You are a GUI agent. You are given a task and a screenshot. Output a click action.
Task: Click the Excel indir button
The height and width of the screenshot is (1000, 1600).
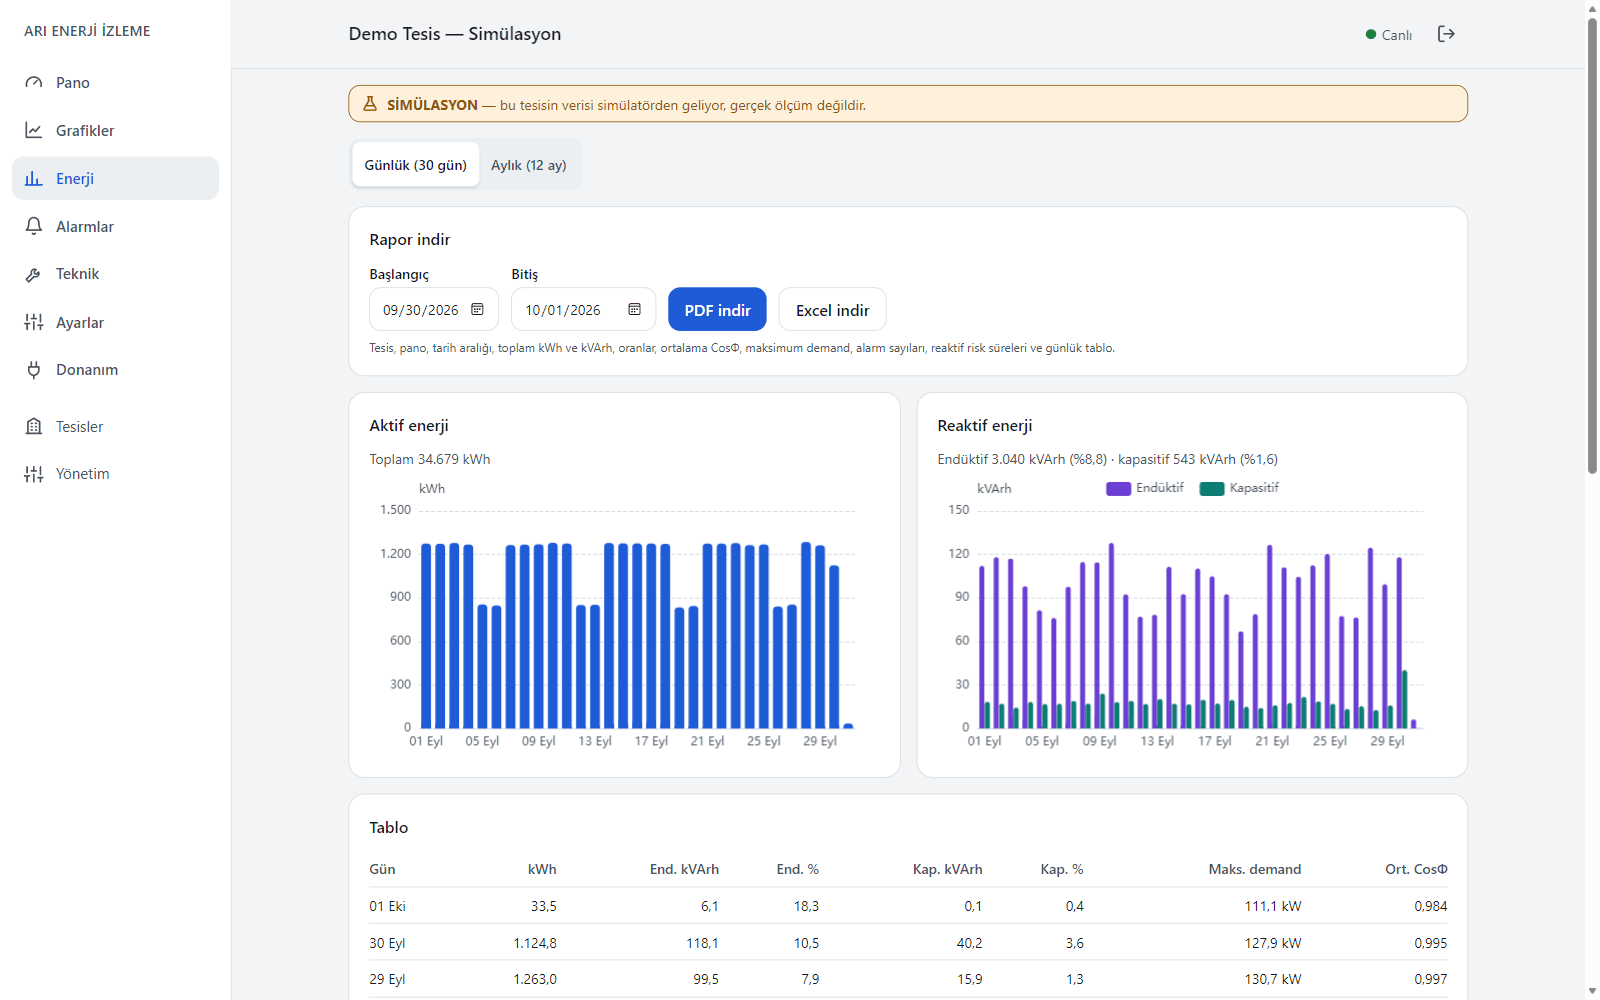tap(832, 310)
